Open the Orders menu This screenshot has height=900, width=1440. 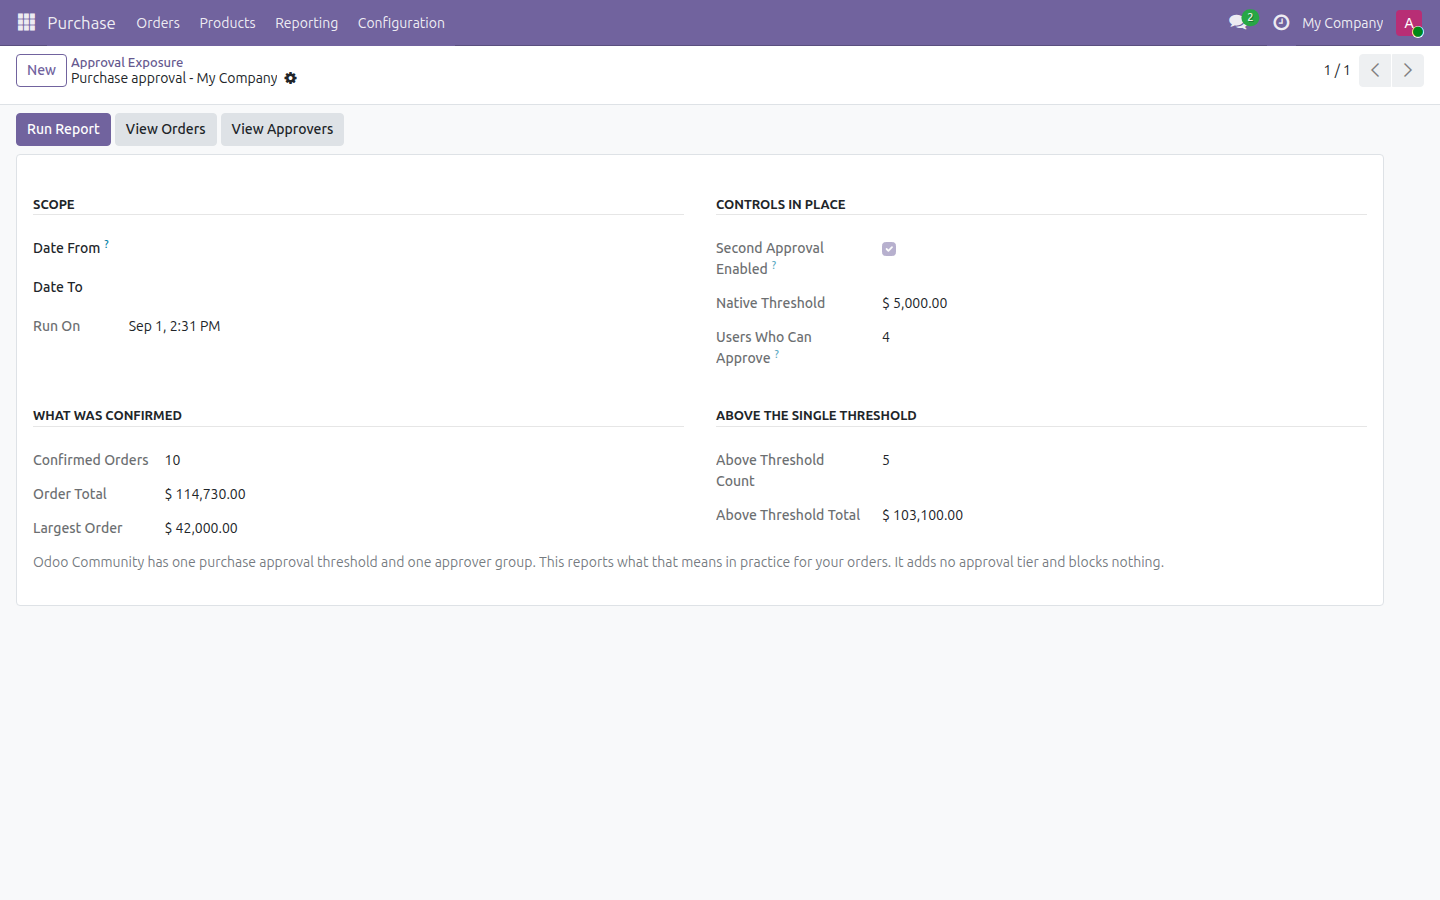point(158,22)
